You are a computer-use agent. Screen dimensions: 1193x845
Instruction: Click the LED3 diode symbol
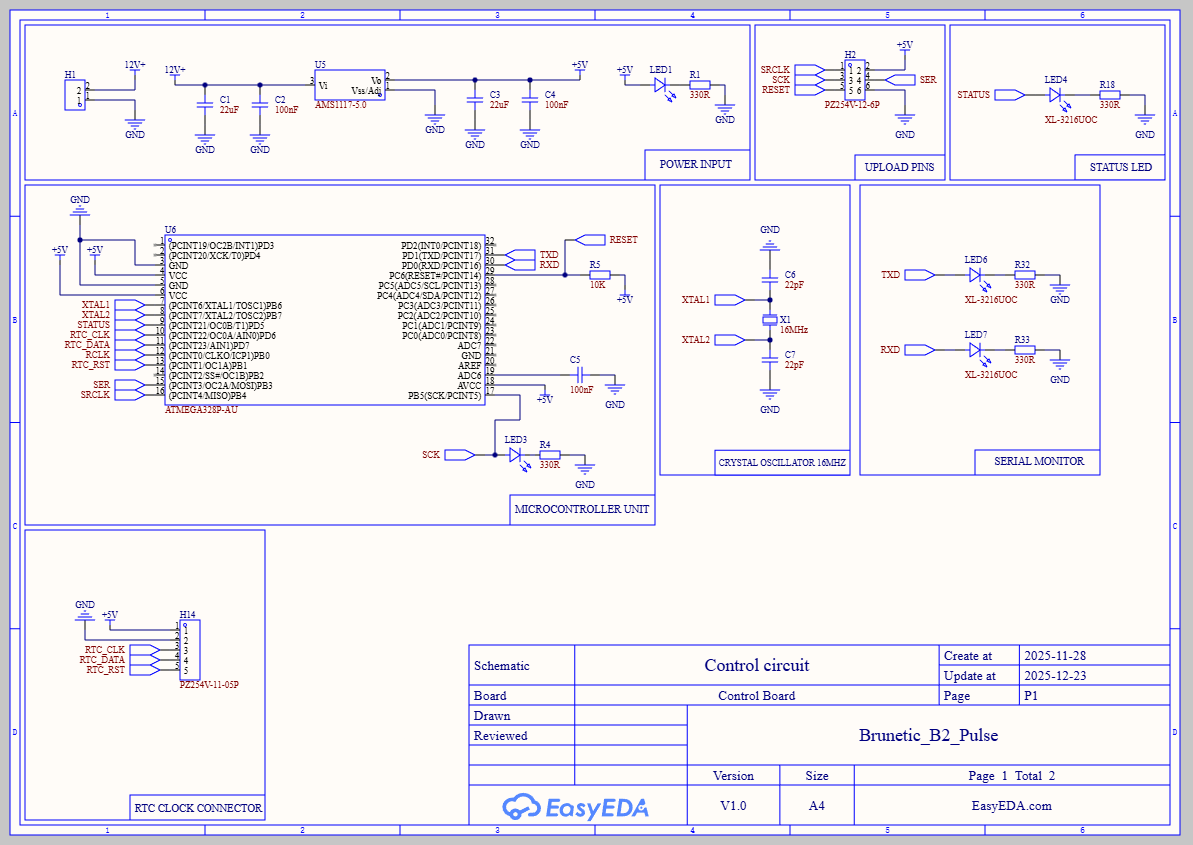[516, 456]
